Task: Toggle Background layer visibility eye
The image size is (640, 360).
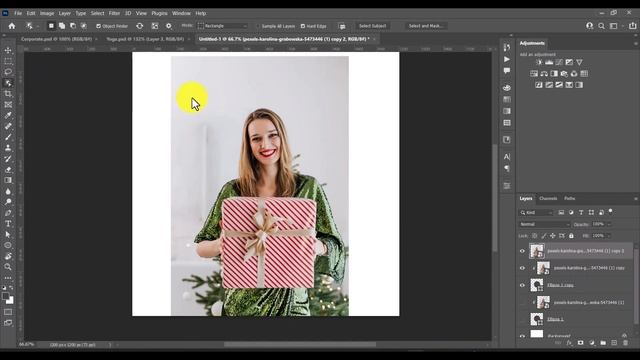Action: (x=522, y=336)
